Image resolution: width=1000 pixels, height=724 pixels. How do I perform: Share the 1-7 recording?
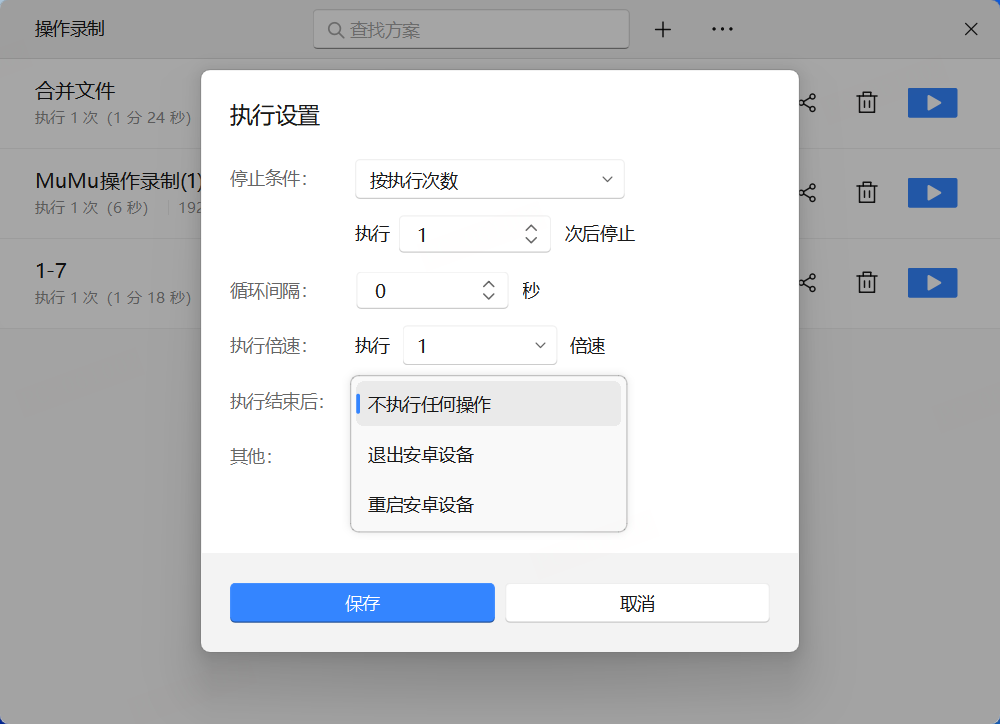click(808, 283)
